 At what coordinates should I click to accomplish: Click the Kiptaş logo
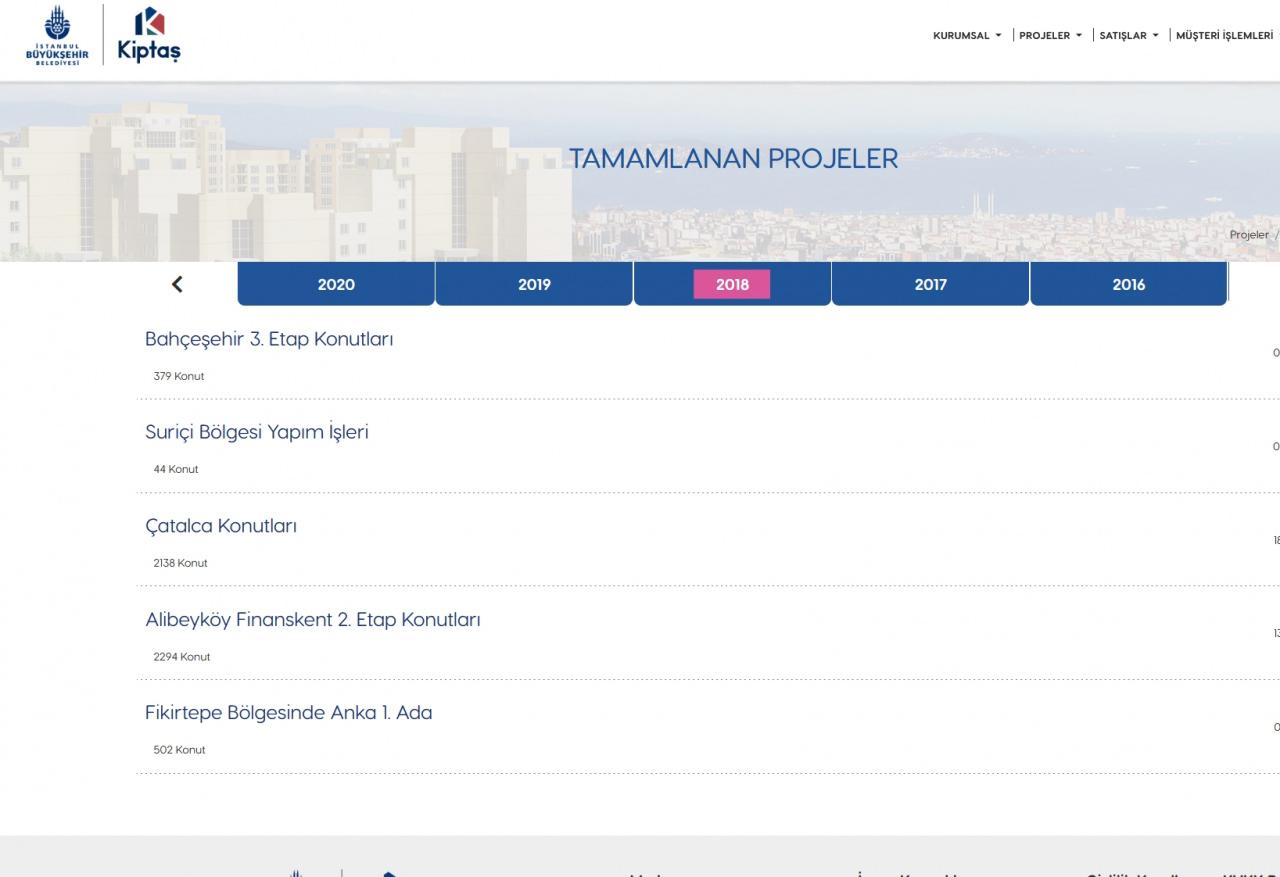coord(149,35)
